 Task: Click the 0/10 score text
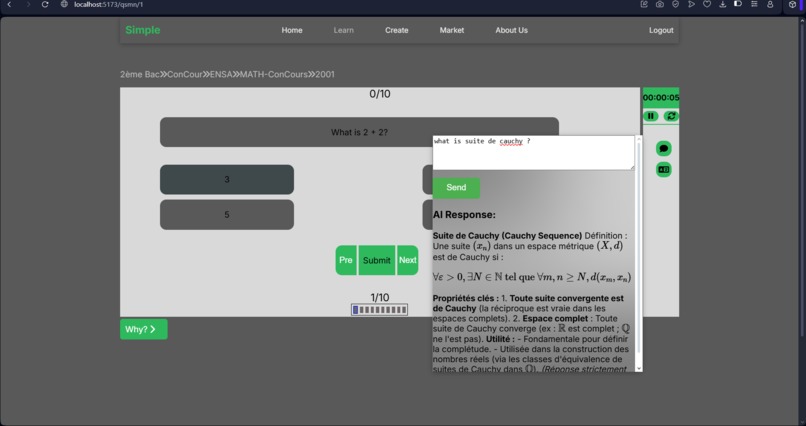380,94
